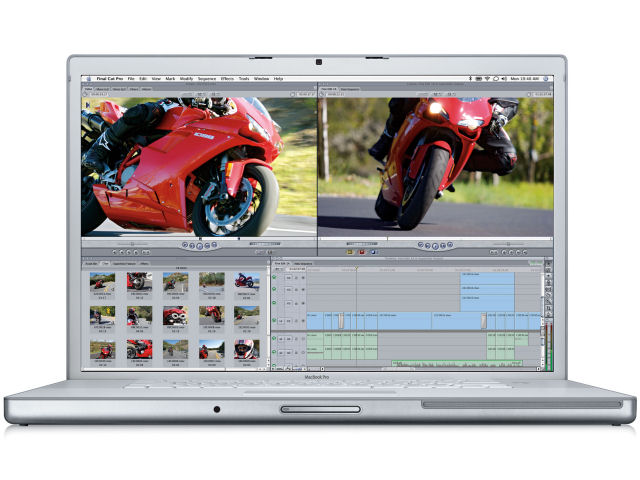Viewport: 640px width, 480px height.
Task: Switch to Filters tab in Viewer
Action: [x=134, y=89]
